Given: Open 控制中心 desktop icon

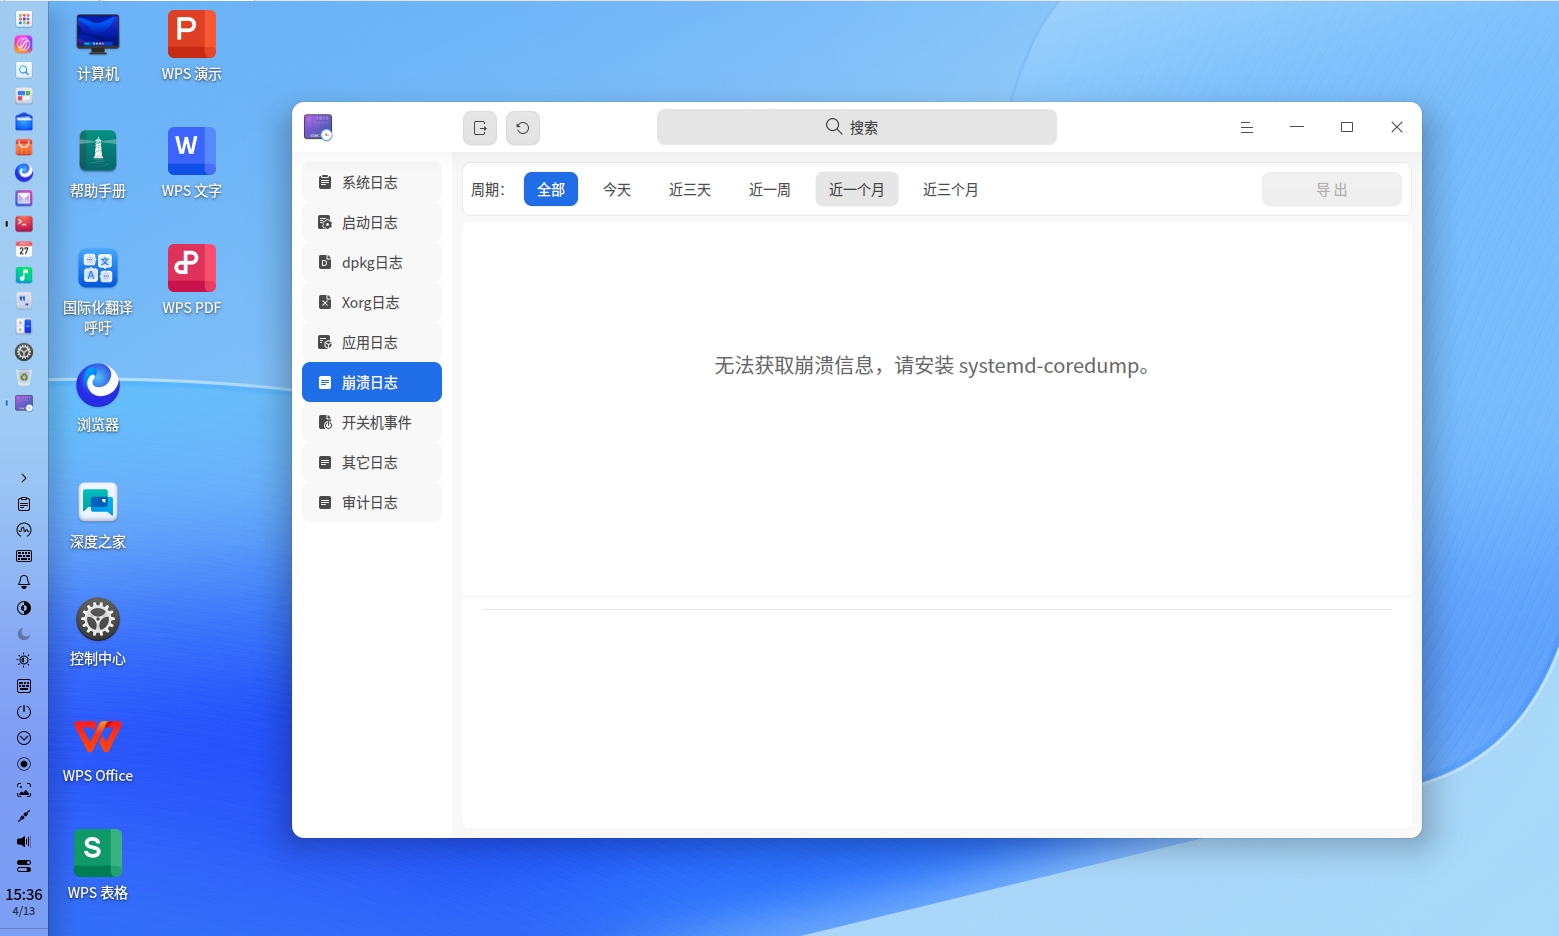Looking at the screenshot, I should click(x=98, y=632).
